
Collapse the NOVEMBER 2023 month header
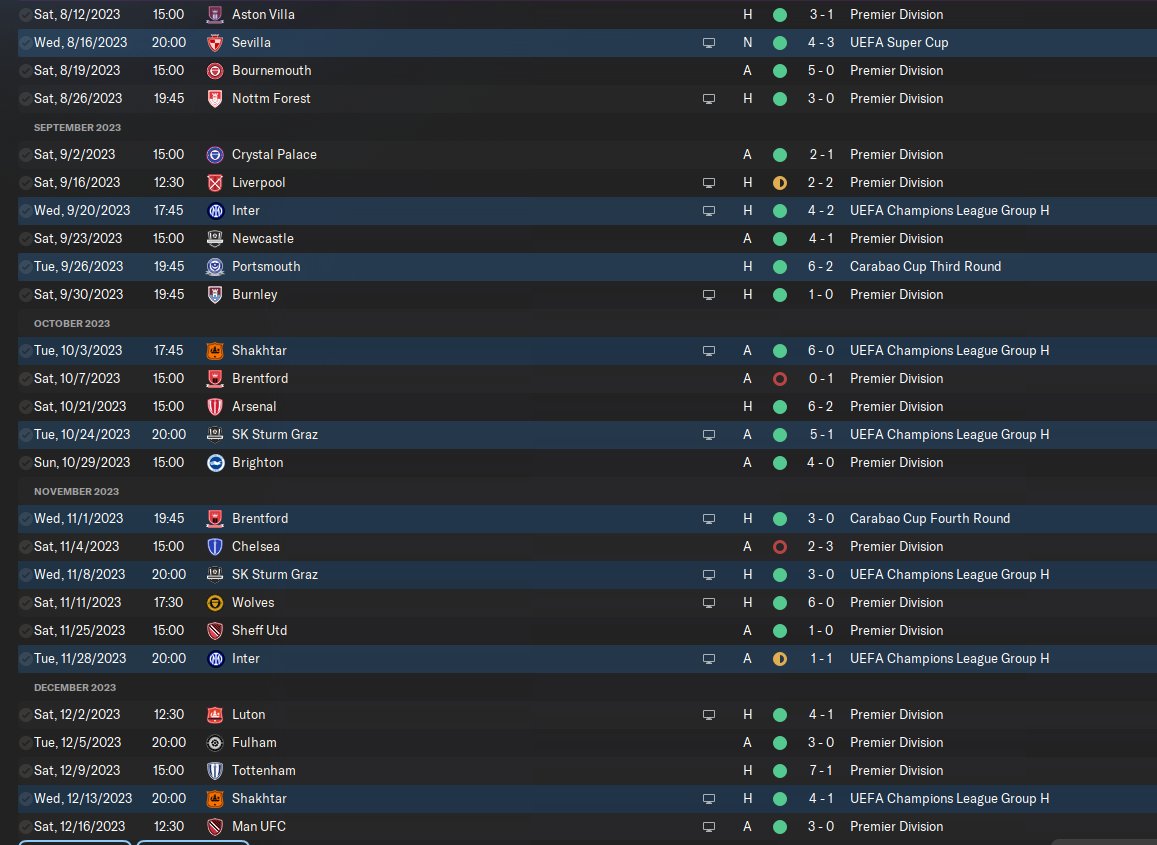[x=76, y=492]
